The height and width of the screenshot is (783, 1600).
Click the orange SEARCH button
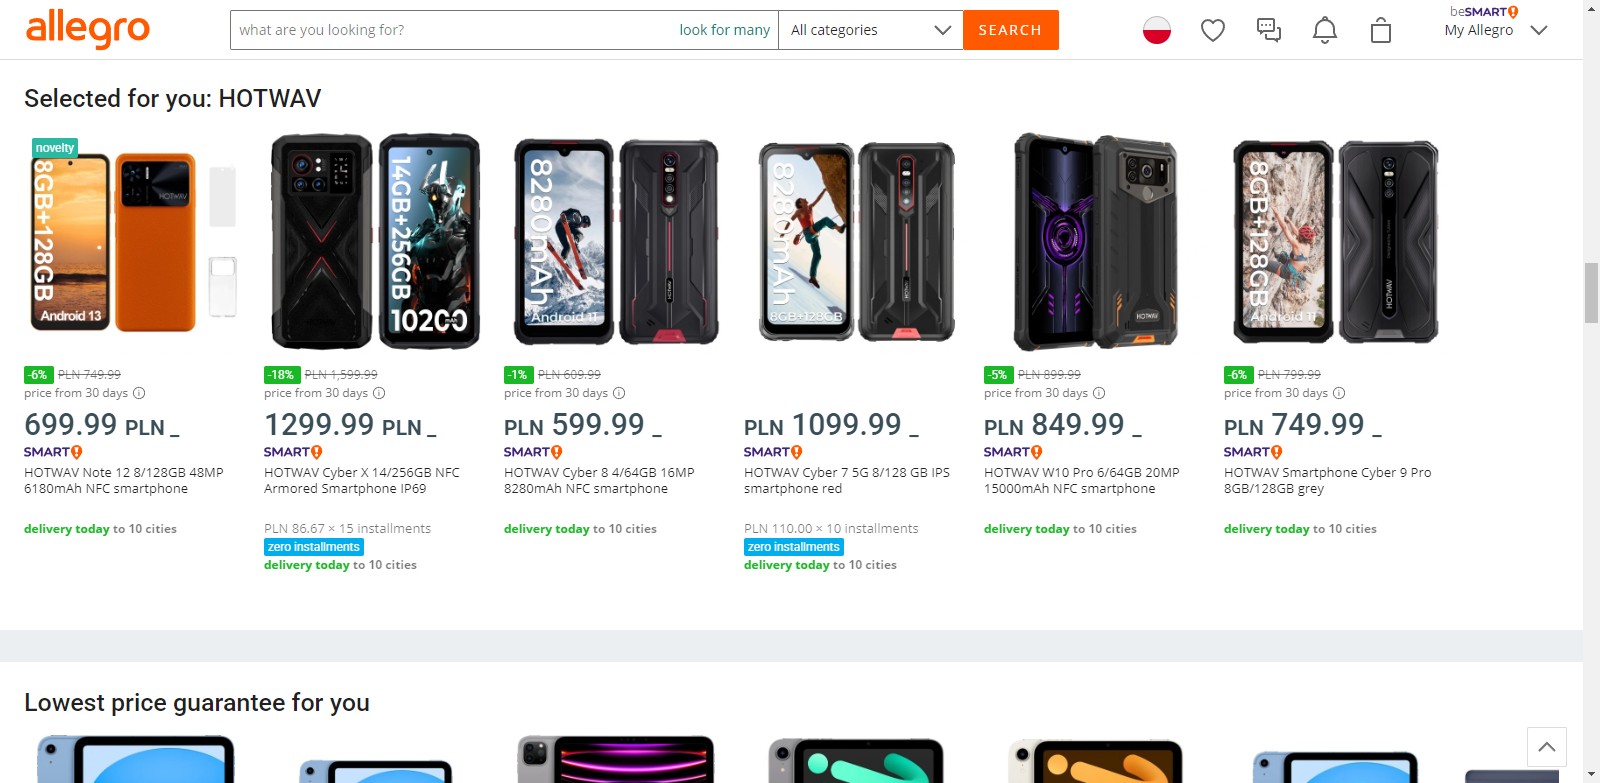tap(1010, 30)
